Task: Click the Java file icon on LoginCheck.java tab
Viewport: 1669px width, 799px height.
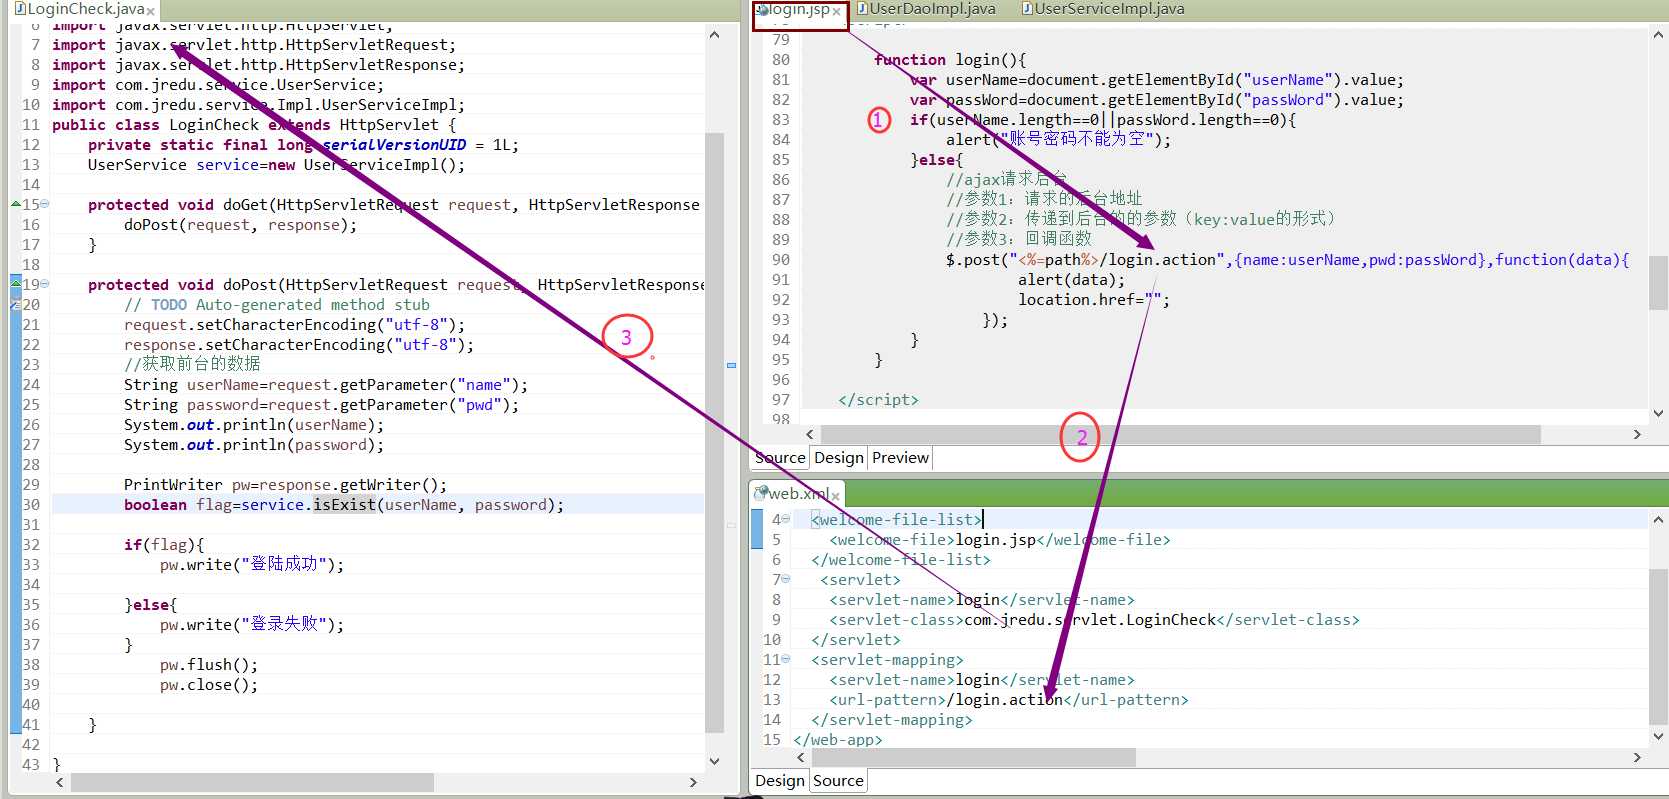Action: pyautogui.click(x=19, y=9)
